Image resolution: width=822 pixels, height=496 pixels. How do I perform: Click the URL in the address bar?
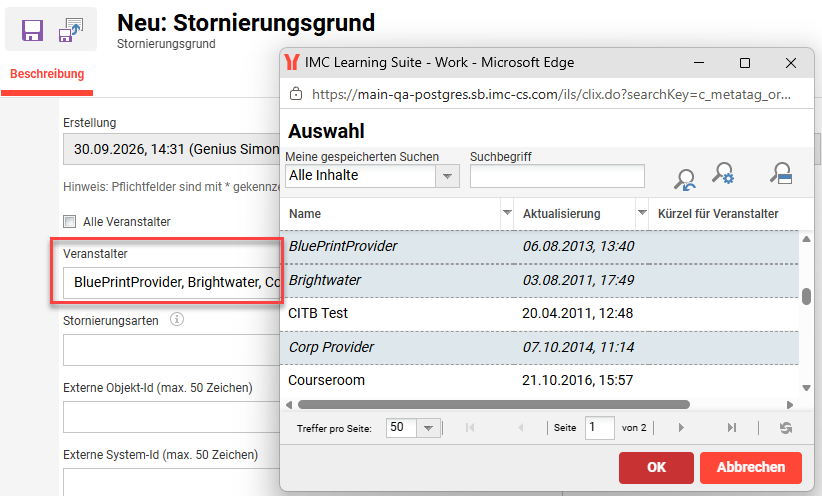coord(551,94)
